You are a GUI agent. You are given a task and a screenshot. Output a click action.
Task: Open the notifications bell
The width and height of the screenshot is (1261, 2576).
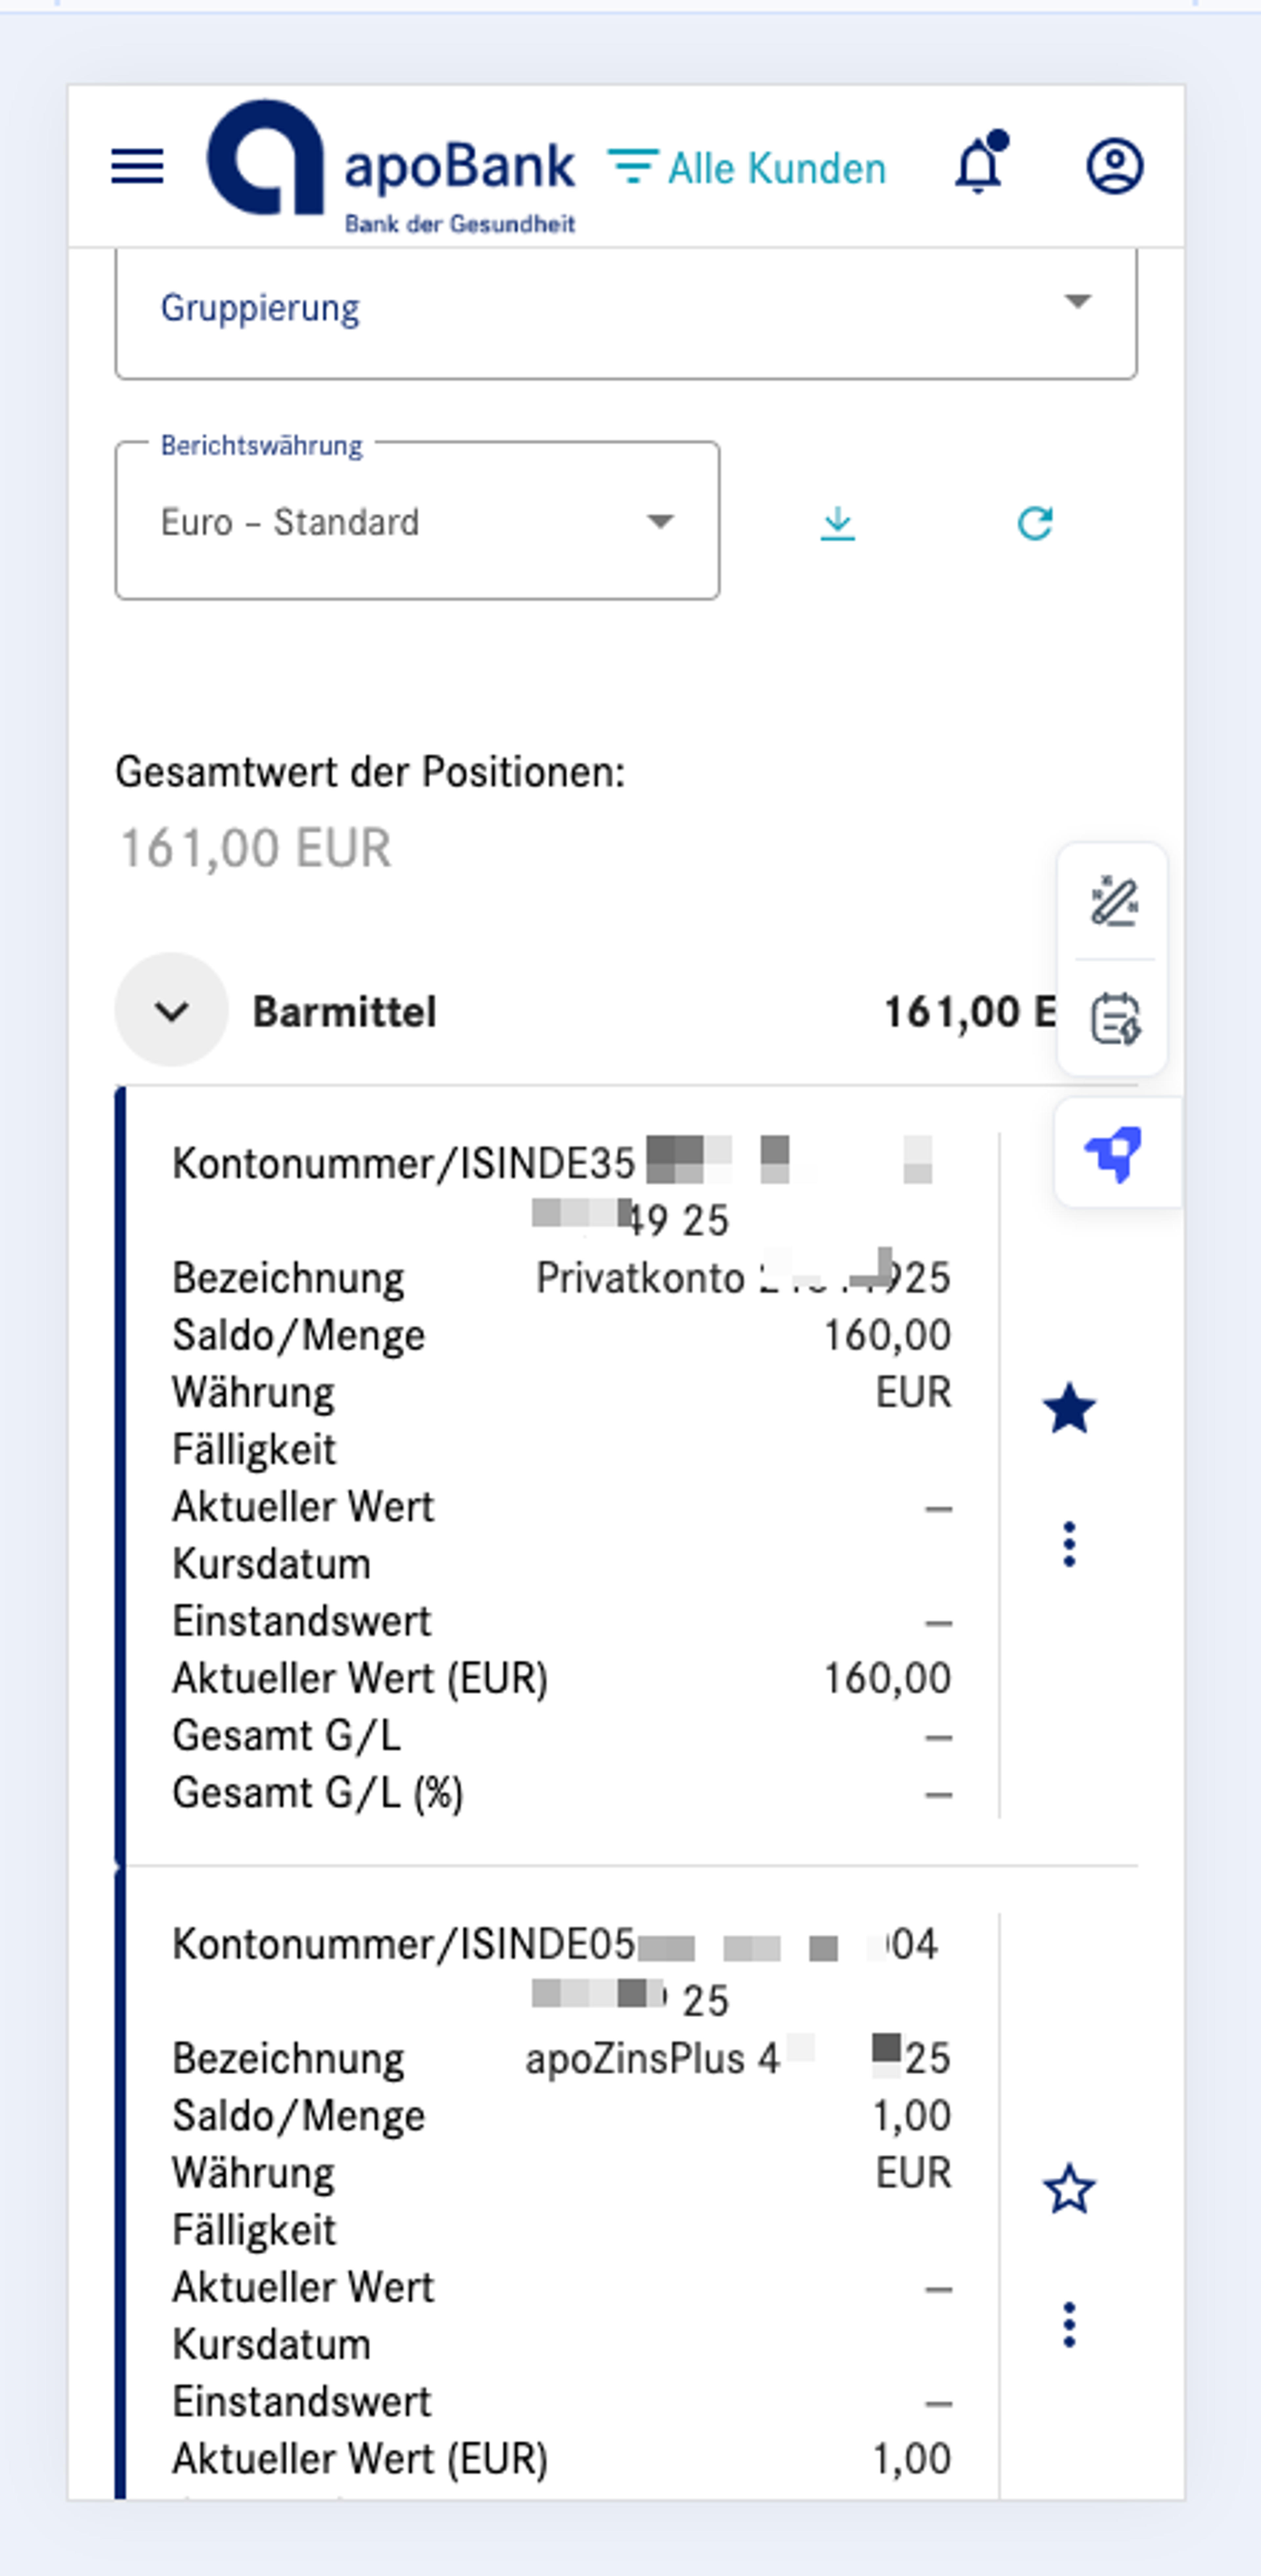click(979, 163)
